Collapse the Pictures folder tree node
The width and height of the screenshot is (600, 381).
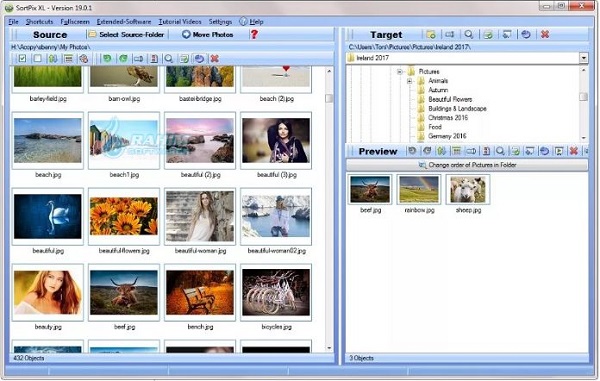[400, 72]
